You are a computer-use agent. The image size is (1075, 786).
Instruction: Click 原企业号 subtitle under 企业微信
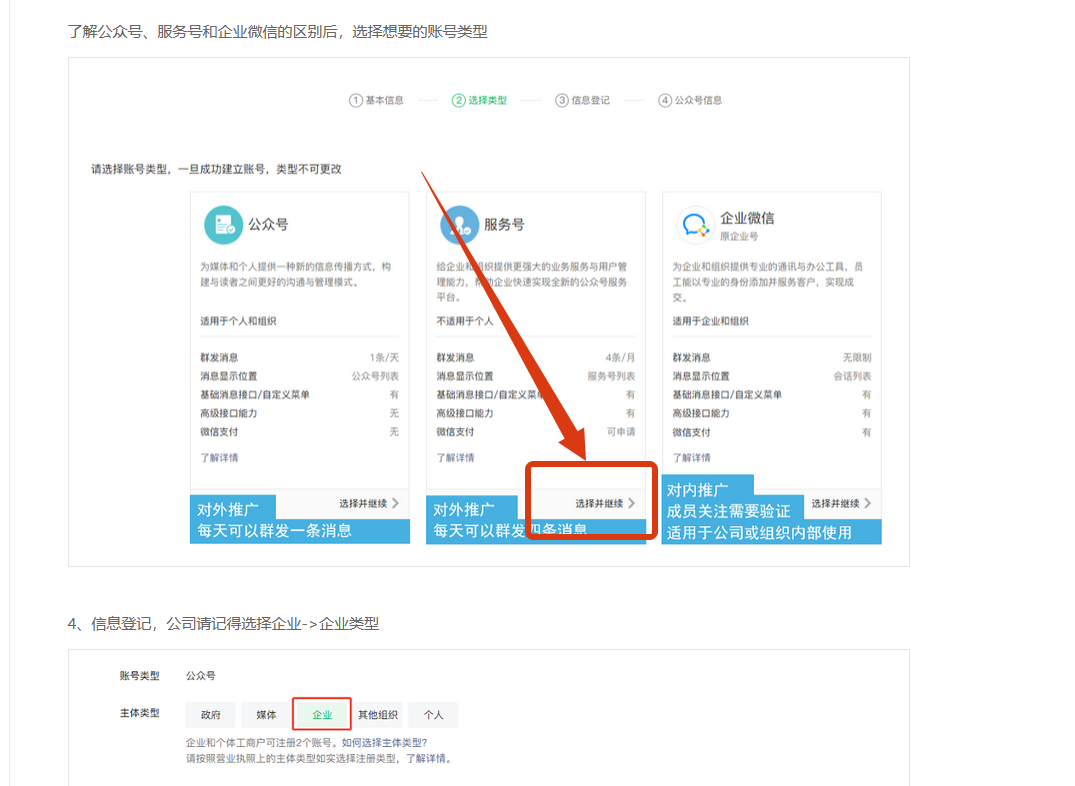coord(739,237)
